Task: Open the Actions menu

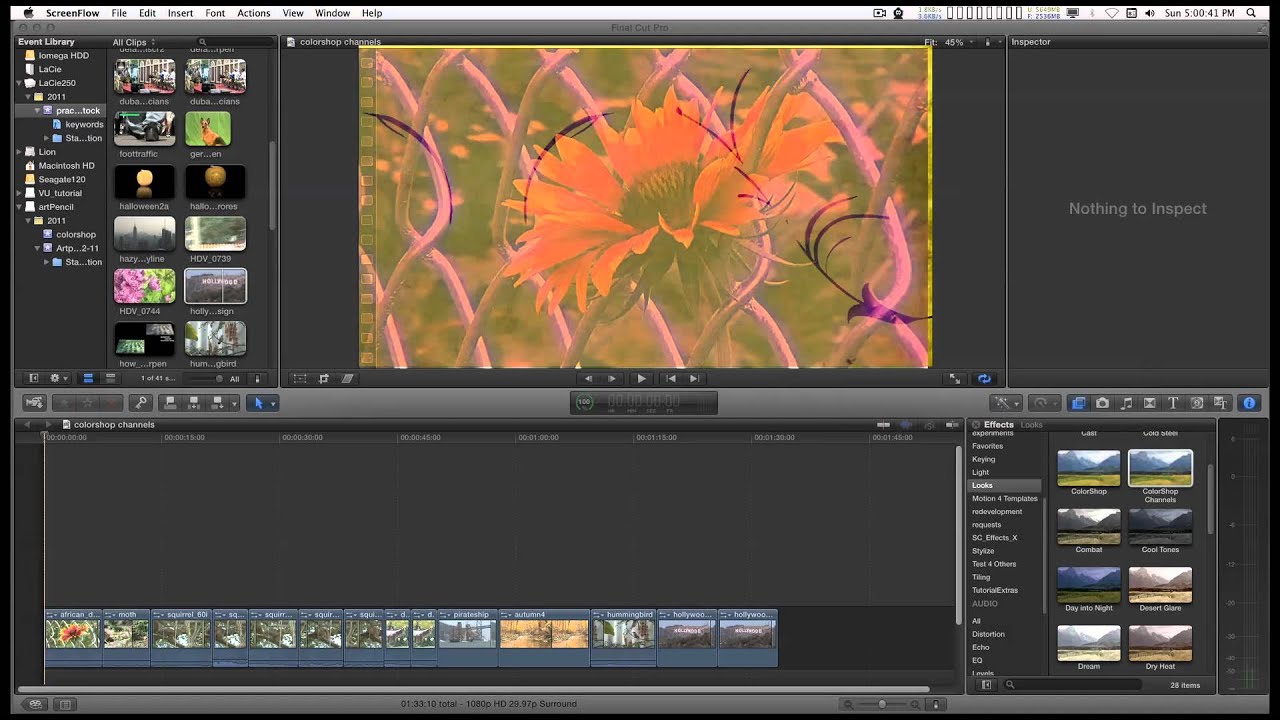Action: 253,13
